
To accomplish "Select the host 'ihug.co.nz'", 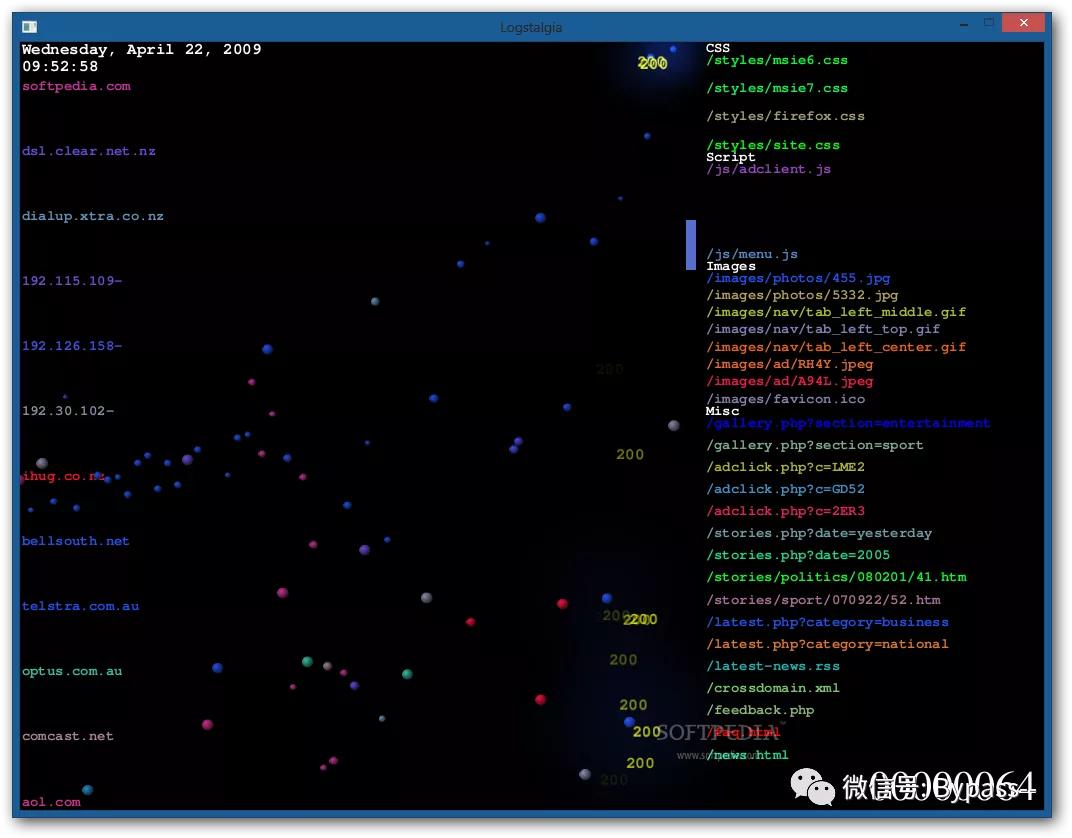I will [63, 476].
